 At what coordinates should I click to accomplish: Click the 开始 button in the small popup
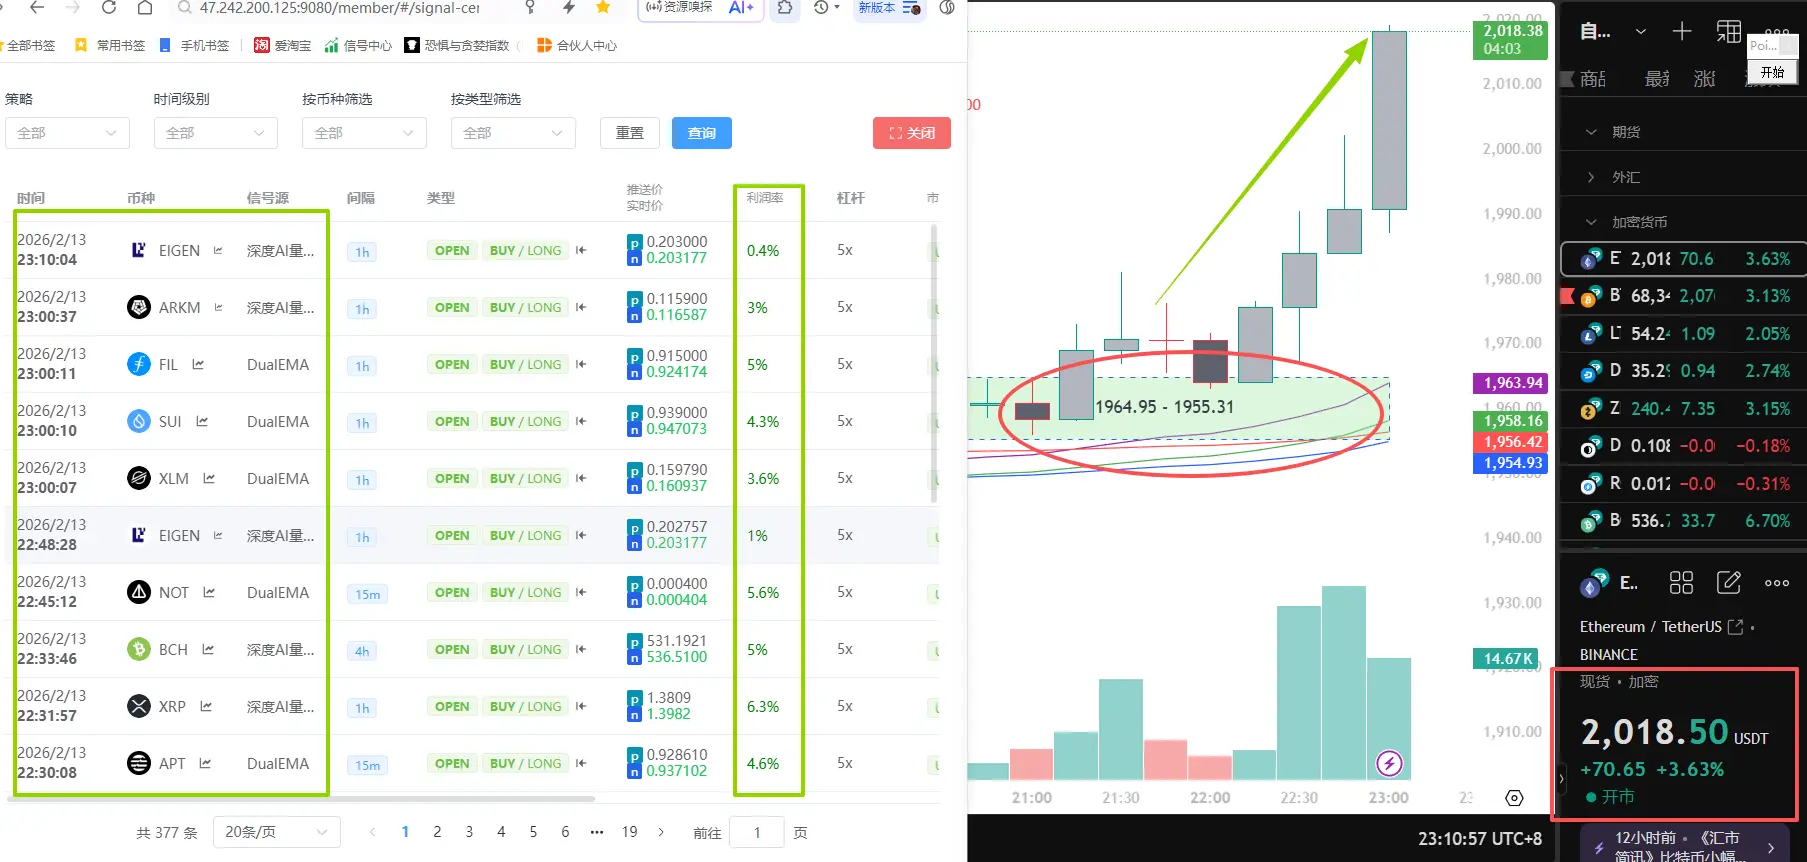click(x=1773, y=72)
